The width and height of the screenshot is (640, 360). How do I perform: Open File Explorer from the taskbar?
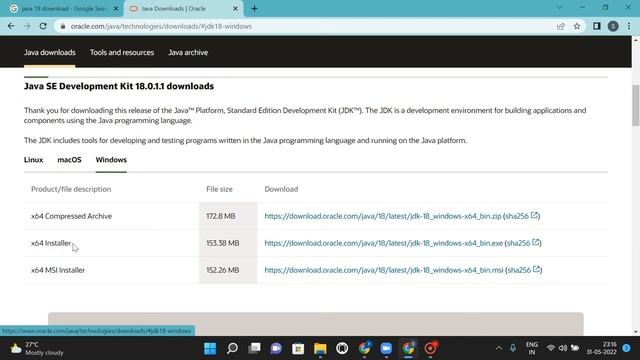pyautogui.click(x=320, y=348)
